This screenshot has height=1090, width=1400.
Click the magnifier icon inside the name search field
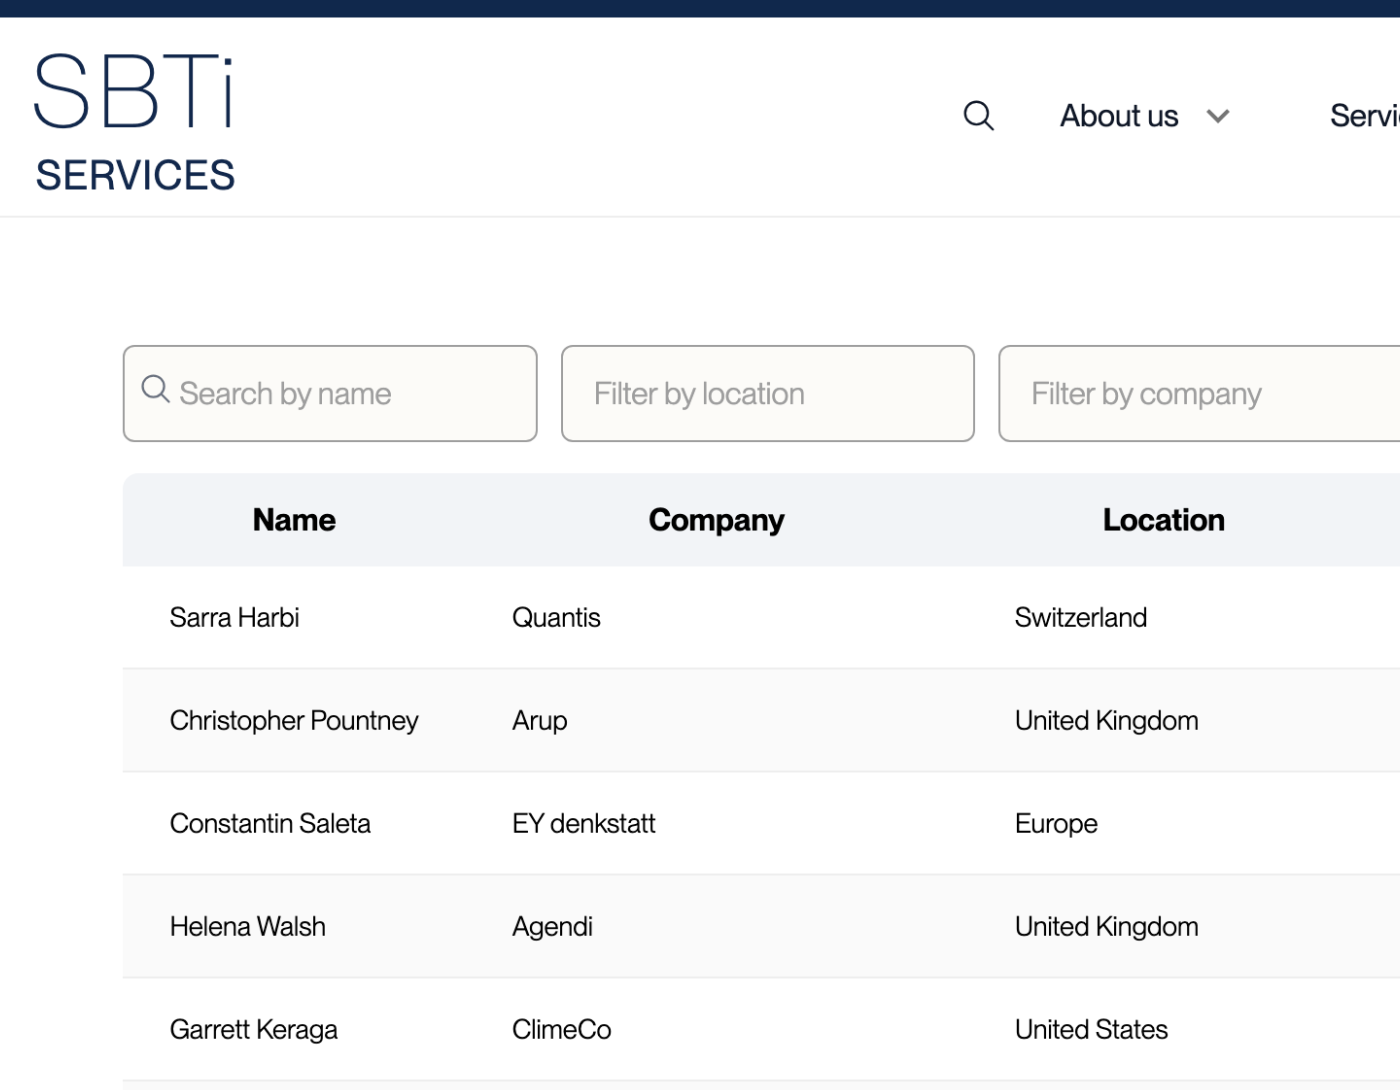[x=155, y=389]
